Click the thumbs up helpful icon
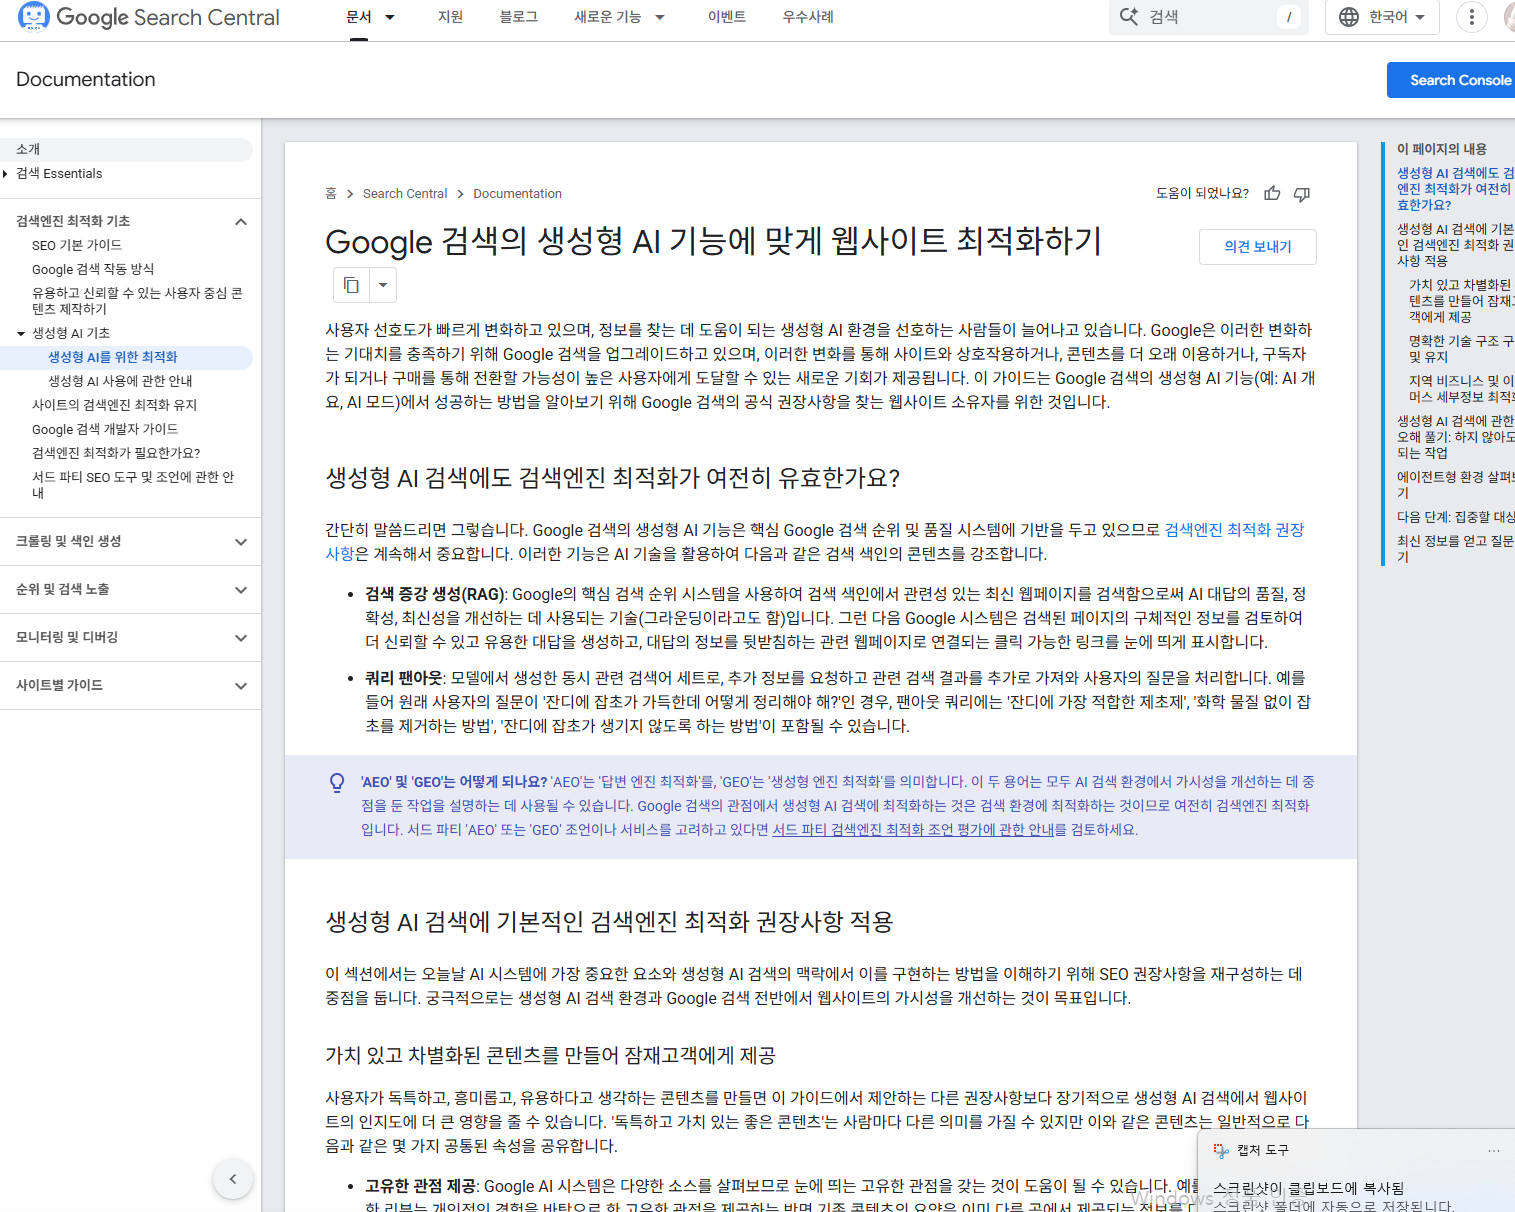 click(1272, 194)
